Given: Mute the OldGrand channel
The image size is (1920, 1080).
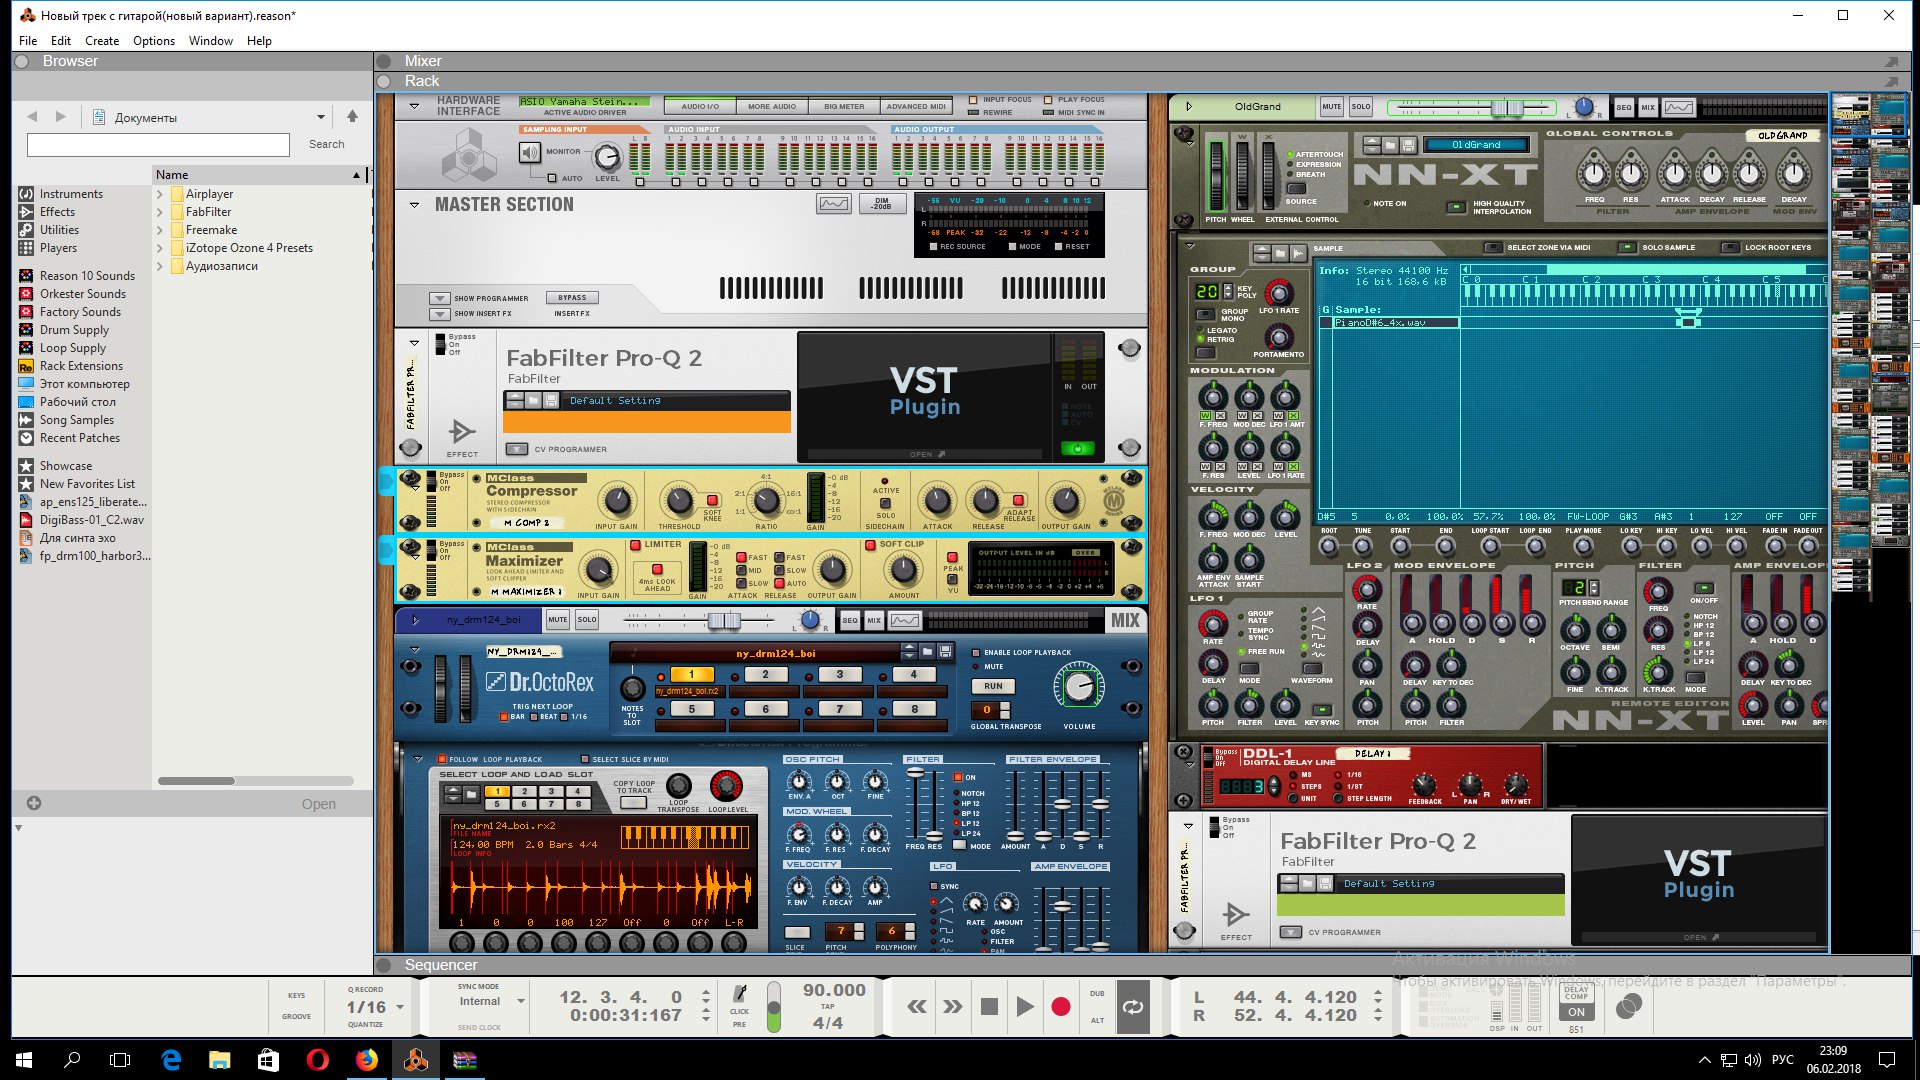Looking at the screenshot, I should pos(1332,107).
